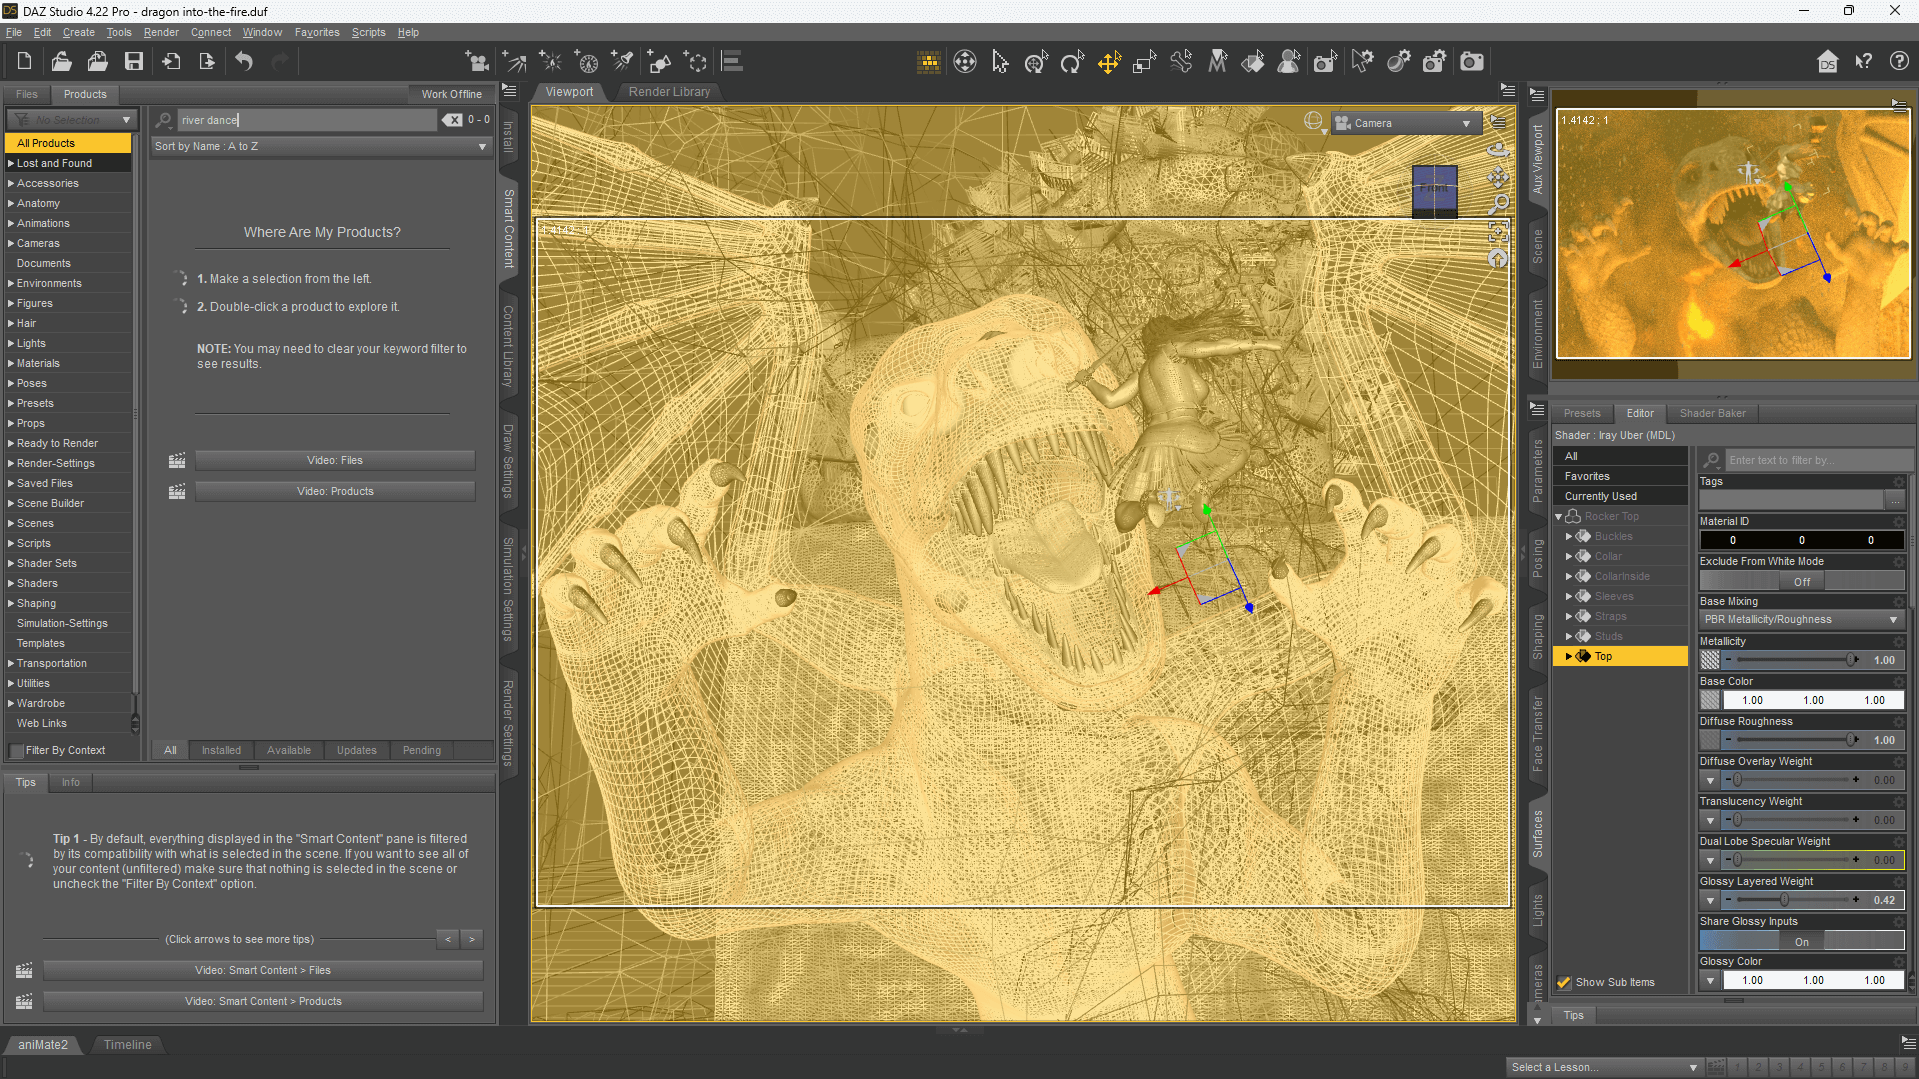The height and width of the screenshot is (1079, 1919).
Task: Open the Camera view selector dropdown
Action: point(1405,123)
